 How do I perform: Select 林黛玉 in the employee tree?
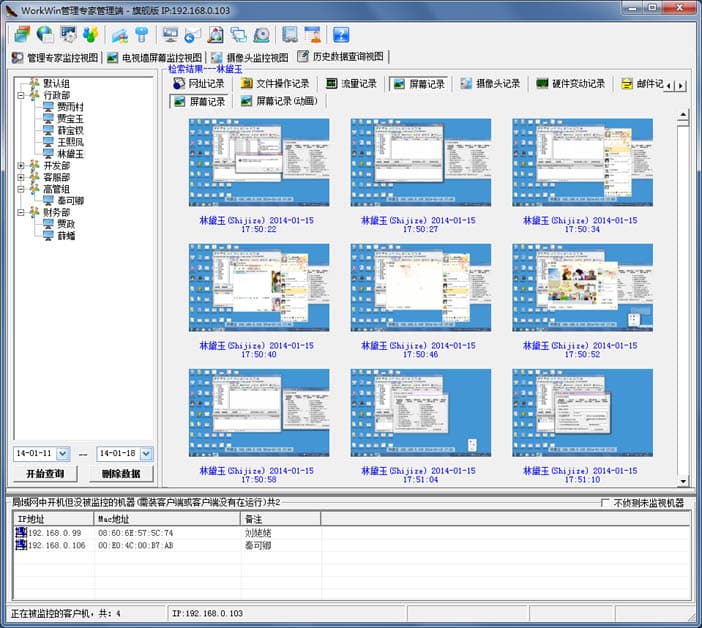click(70, 154)
